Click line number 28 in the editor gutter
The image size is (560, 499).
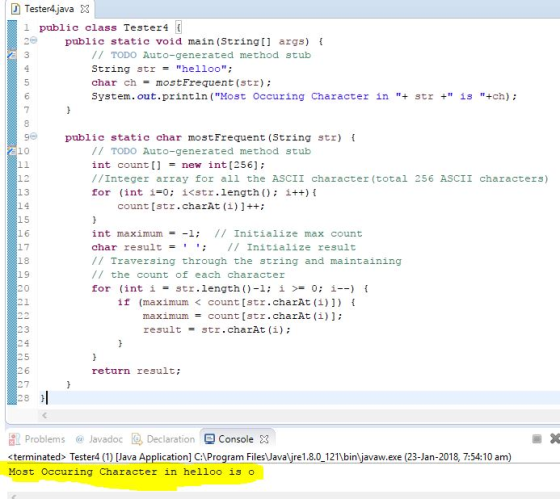[24, 398]
